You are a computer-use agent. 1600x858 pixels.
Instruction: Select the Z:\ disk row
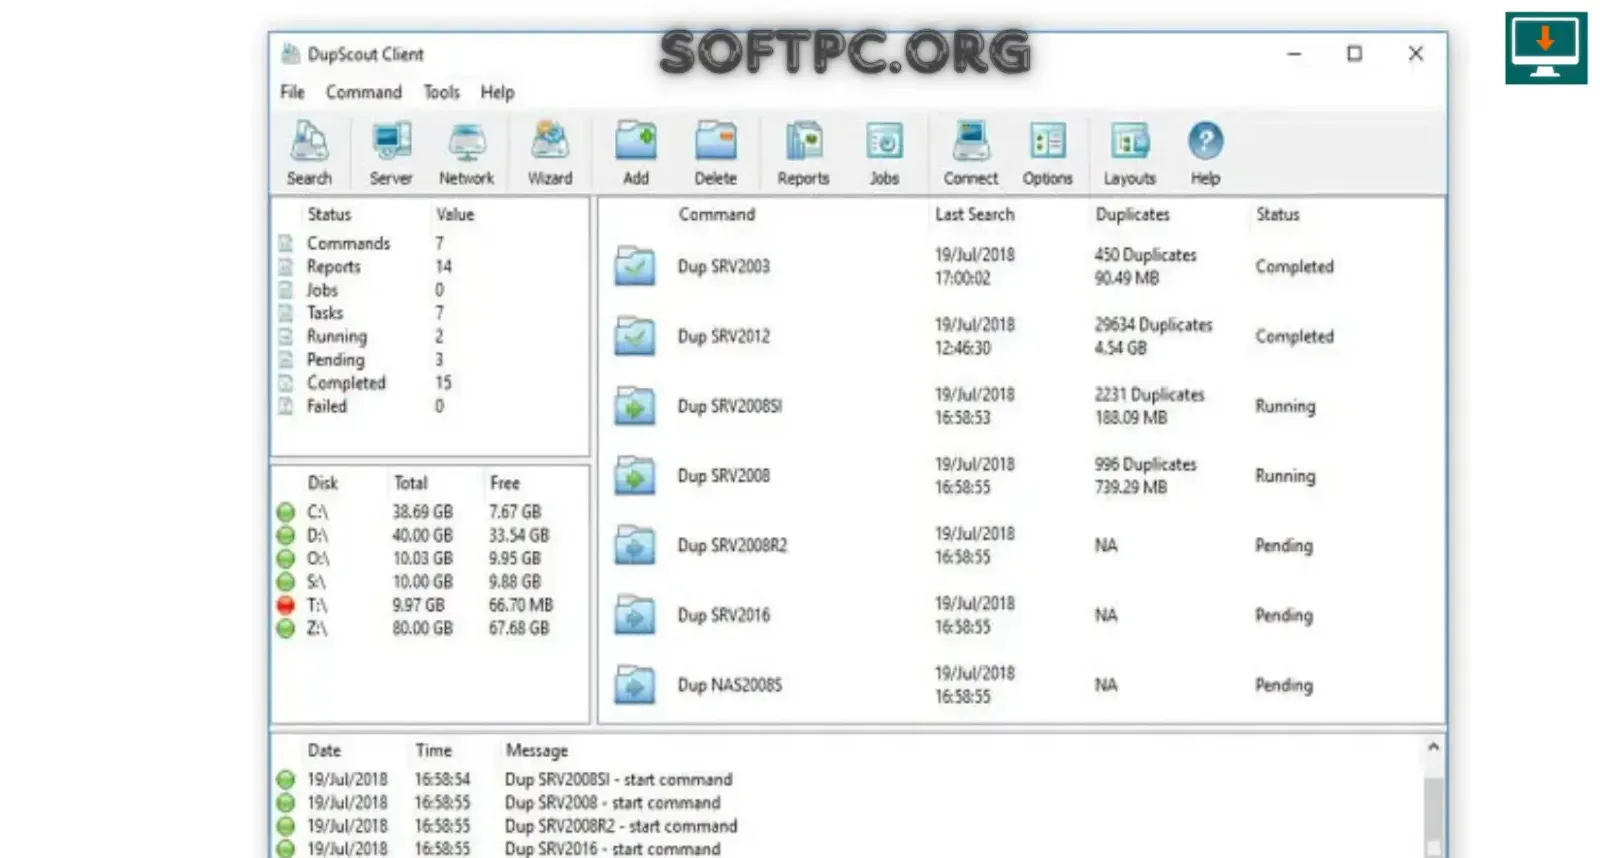[x=430, y=629]
